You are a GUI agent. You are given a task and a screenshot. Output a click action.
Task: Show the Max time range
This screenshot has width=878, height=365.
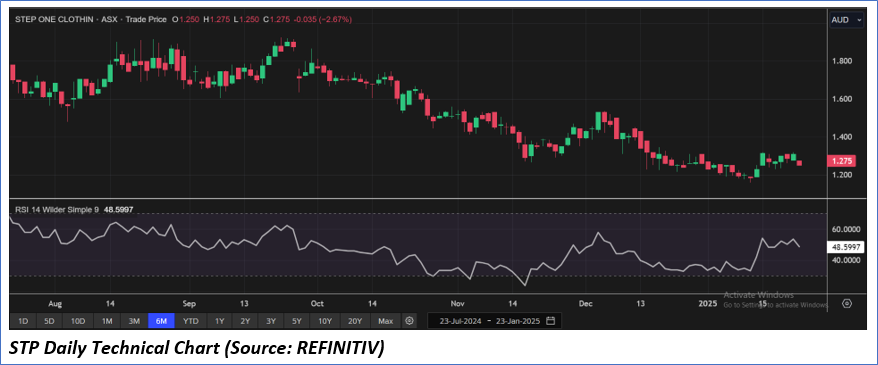[x=385, y=321]
